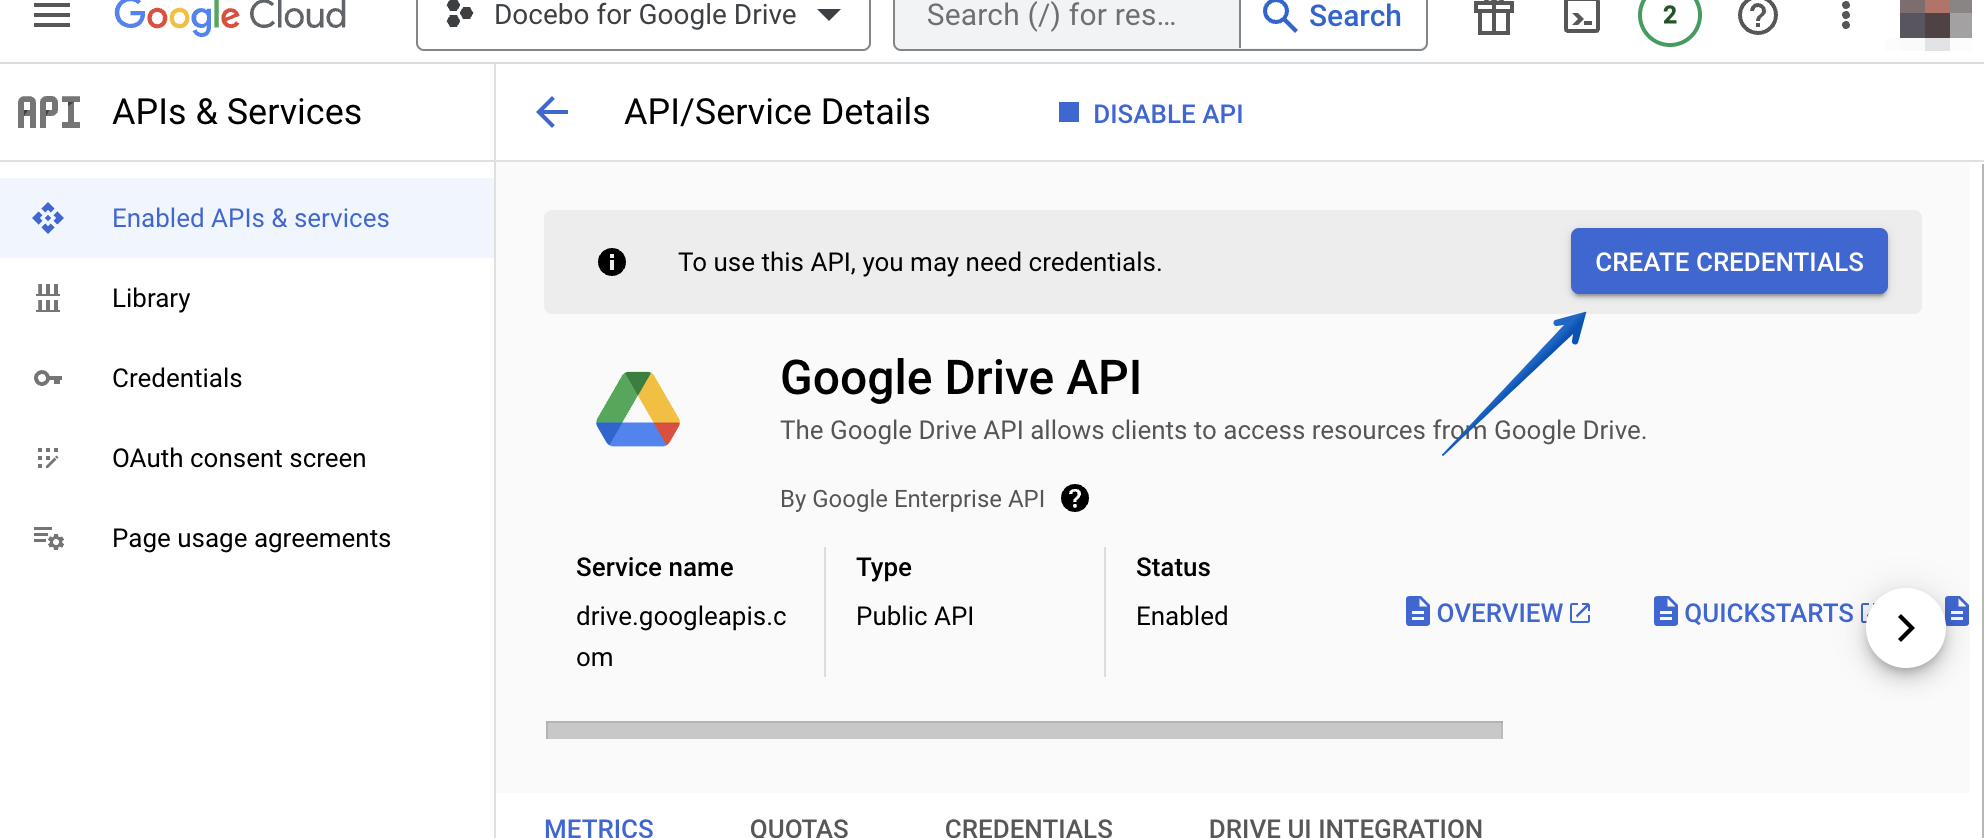Click the Library sidebar icon
Screen dimensions: 1984x838
point(48,298)
